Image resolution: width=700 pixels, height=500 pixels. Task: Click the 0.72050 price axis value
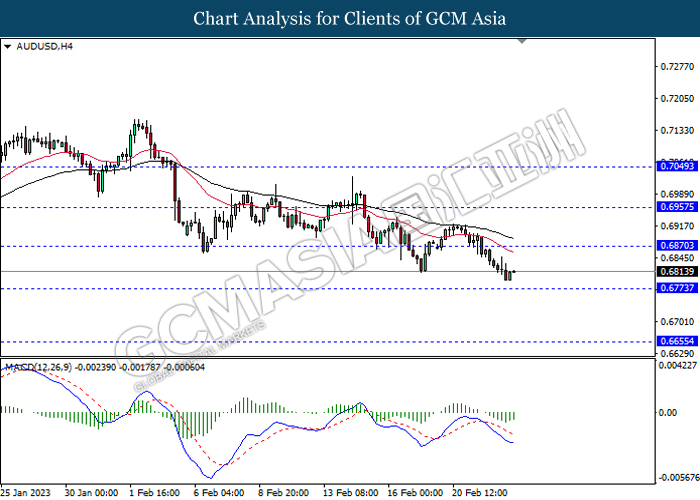pos(677,98)
